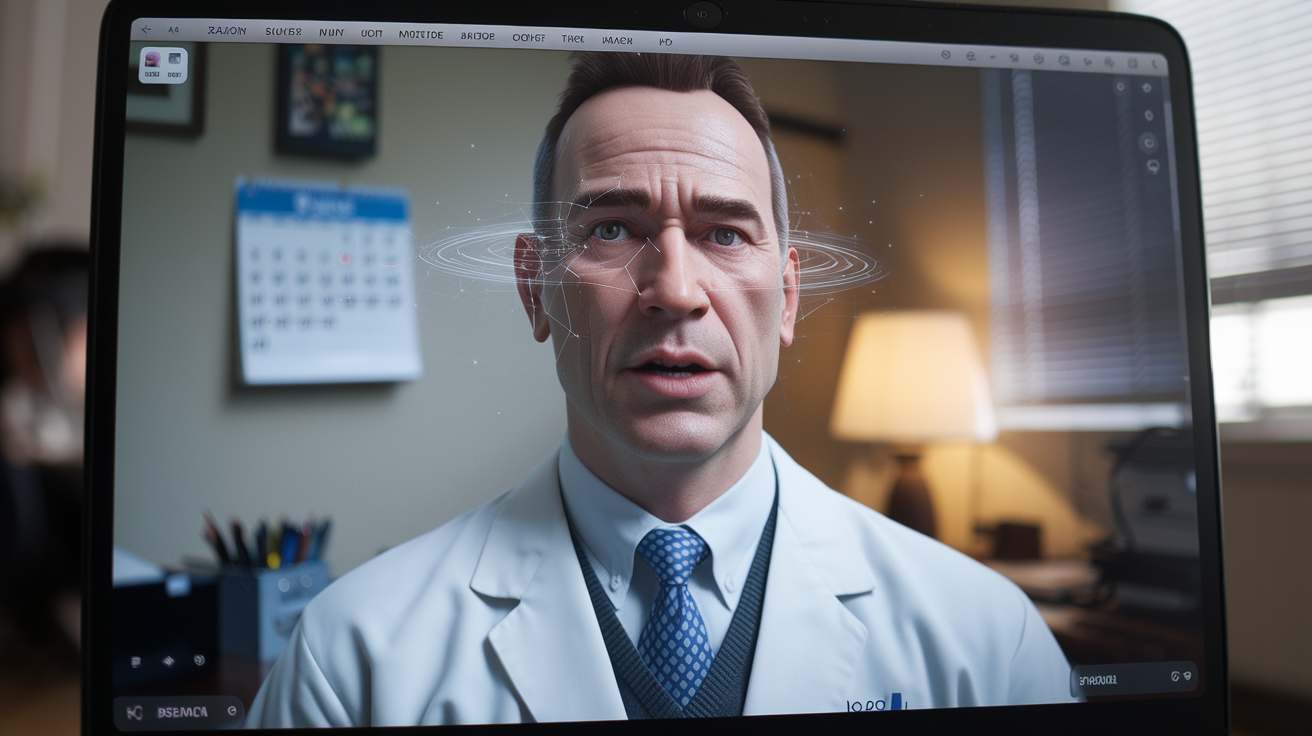Click the document icon in the bottom-left corner
The width and height of the screenshot is (1312, 736).
point(135,662)
